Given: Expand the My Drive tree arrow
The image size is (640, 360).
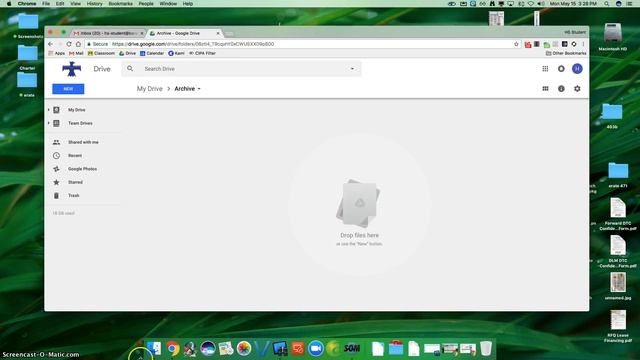Looking at the screenshot, I should tap(49, 110).
